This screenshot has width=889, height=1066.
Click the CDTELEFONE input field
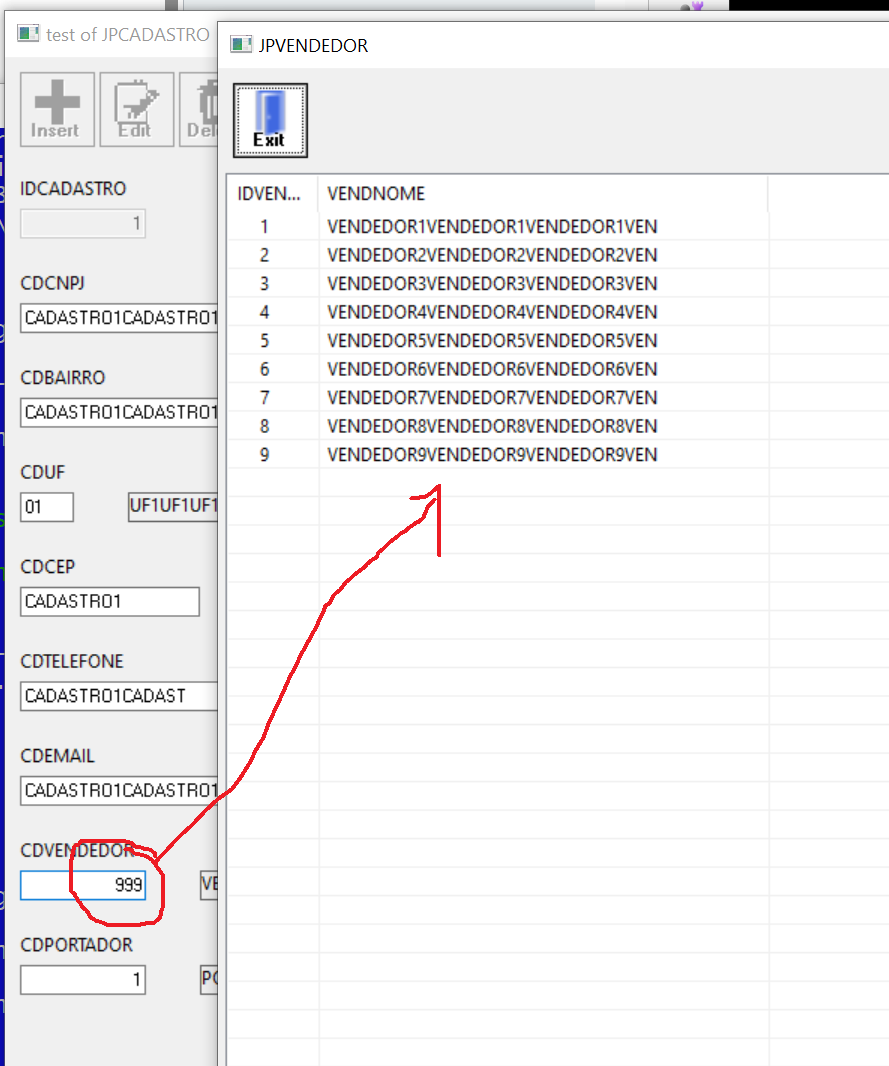pyautogui.click(x=119, y=696)
